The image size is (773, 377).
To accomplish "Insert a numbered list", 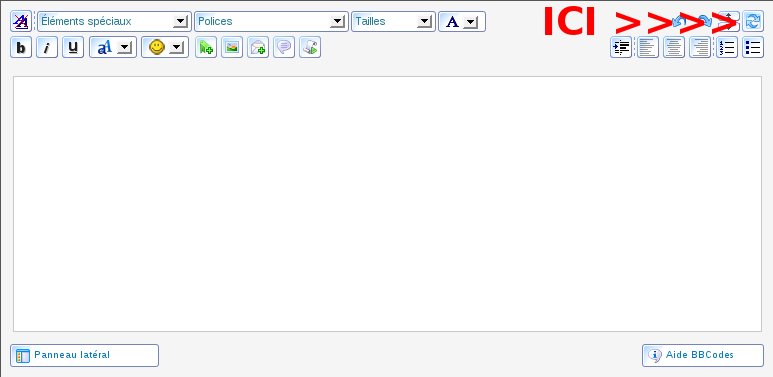I will click(x=727, y=47).
